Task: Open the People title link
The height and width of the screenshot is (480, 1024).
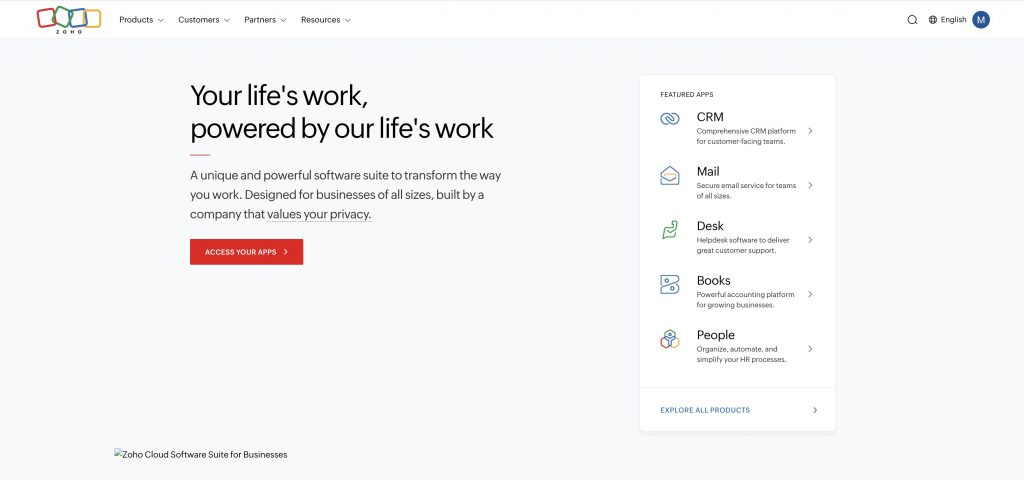Action: pyautogui.click(x=715, y=335)
